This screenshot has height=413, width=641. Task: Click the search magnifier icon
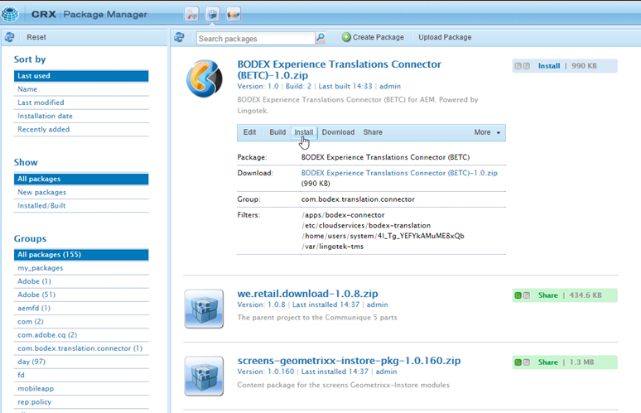point(321,38)
